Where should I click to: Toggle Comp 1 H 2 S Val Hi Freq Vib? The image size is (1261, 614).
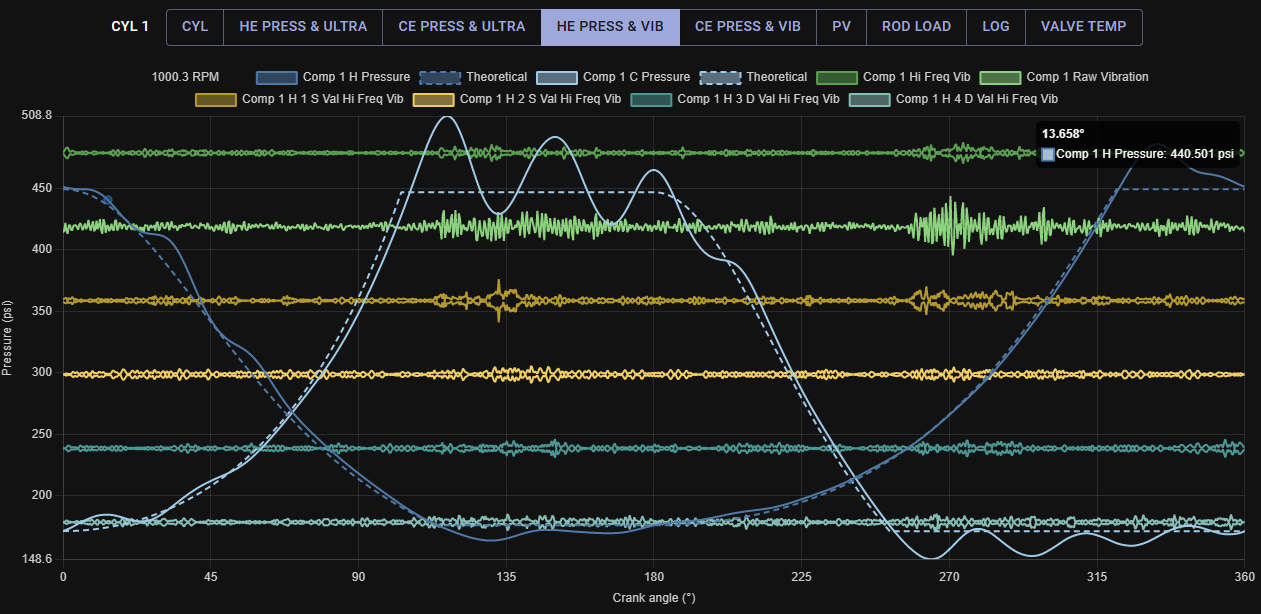click(433, 99)
